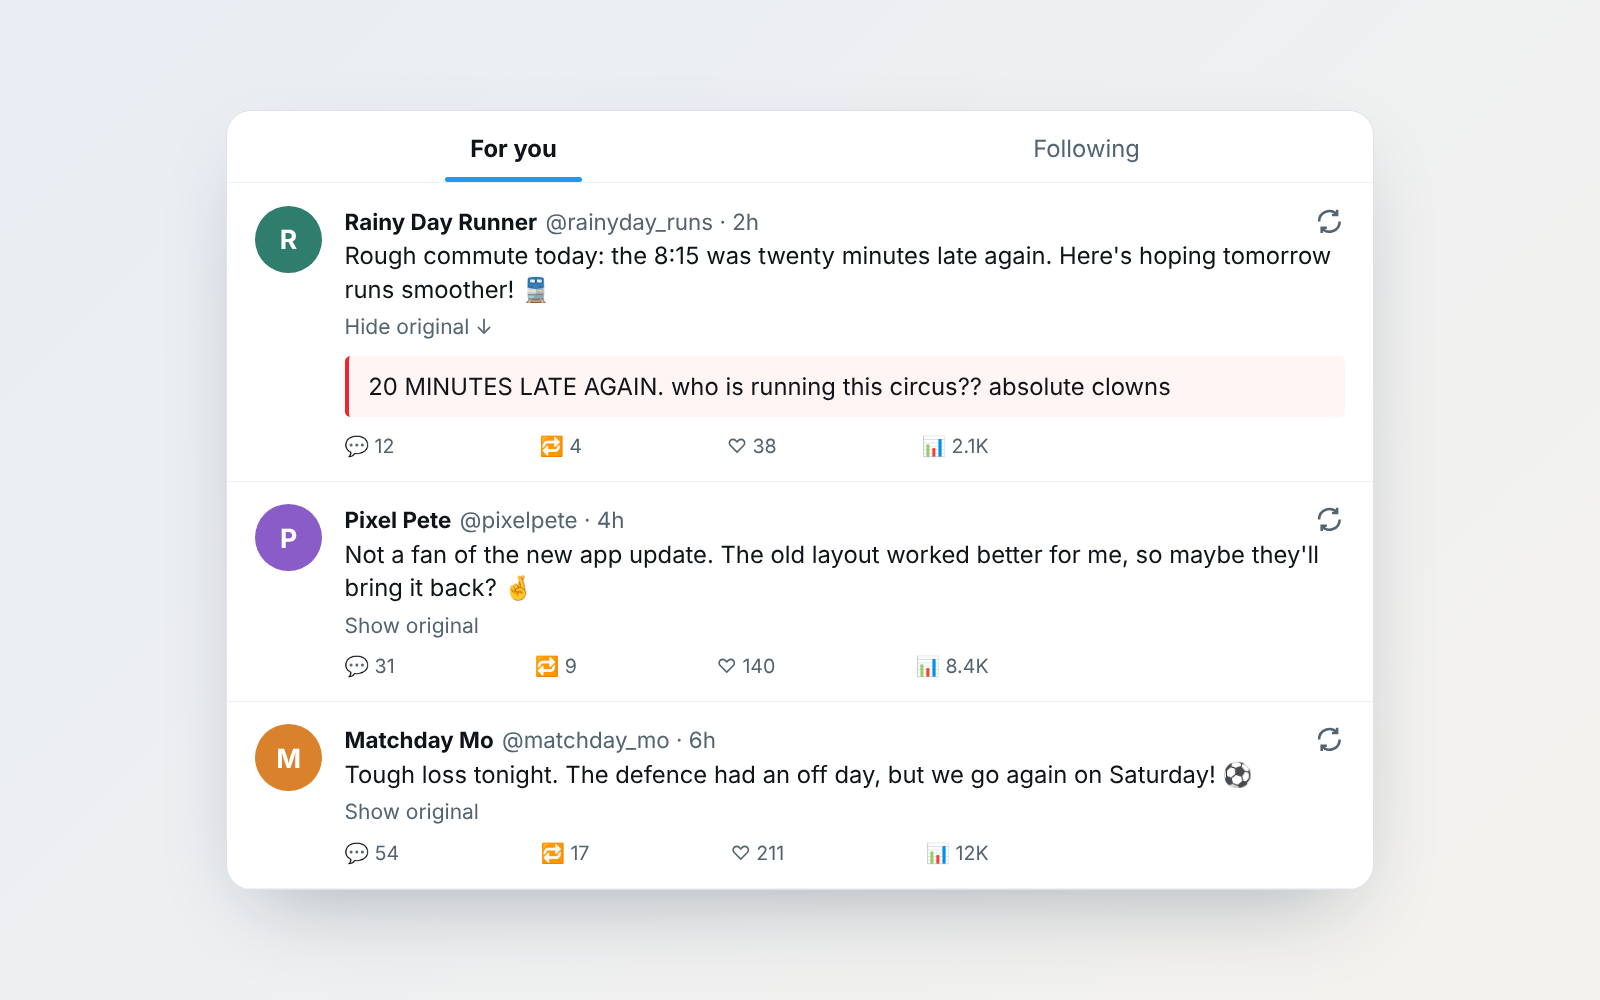Open the Rainy Day Runner profile name

coord(441,222)
